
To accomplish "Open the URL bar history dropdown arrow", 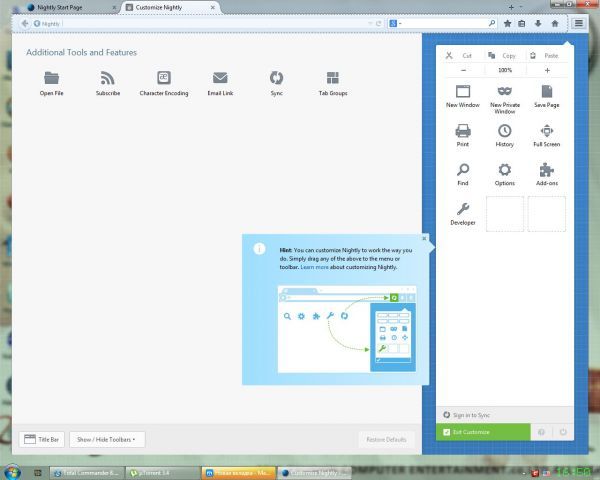I will click(x=370, y=24).
